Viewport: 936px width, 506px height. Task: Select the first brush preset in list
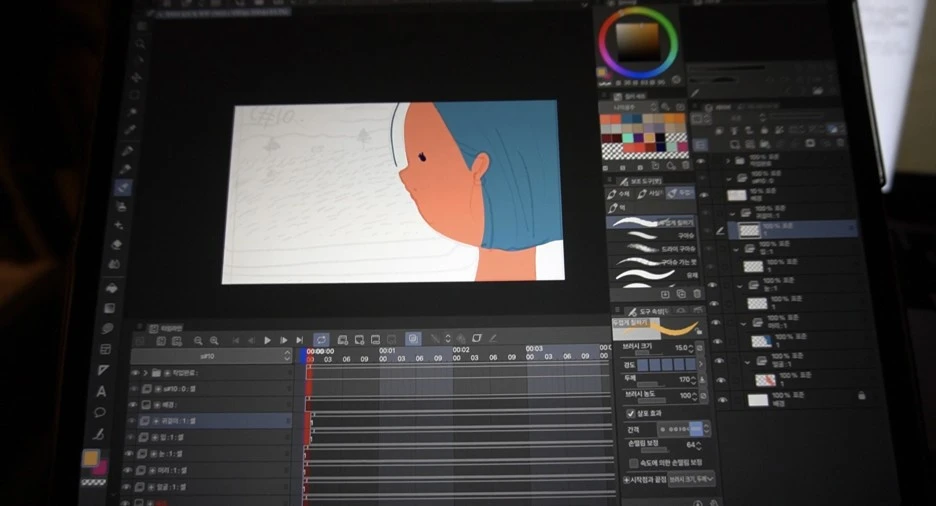click(651, 222)
